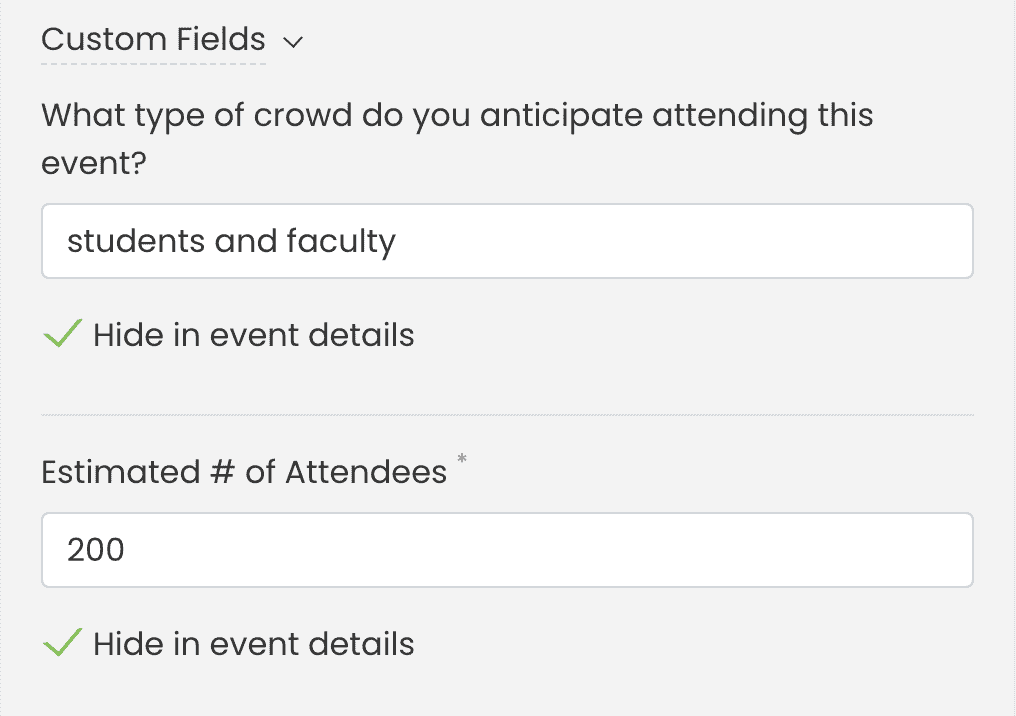Toggle green checkmark under attendees field
Viewport: 1016px width, 716px height.
[62, 644]
